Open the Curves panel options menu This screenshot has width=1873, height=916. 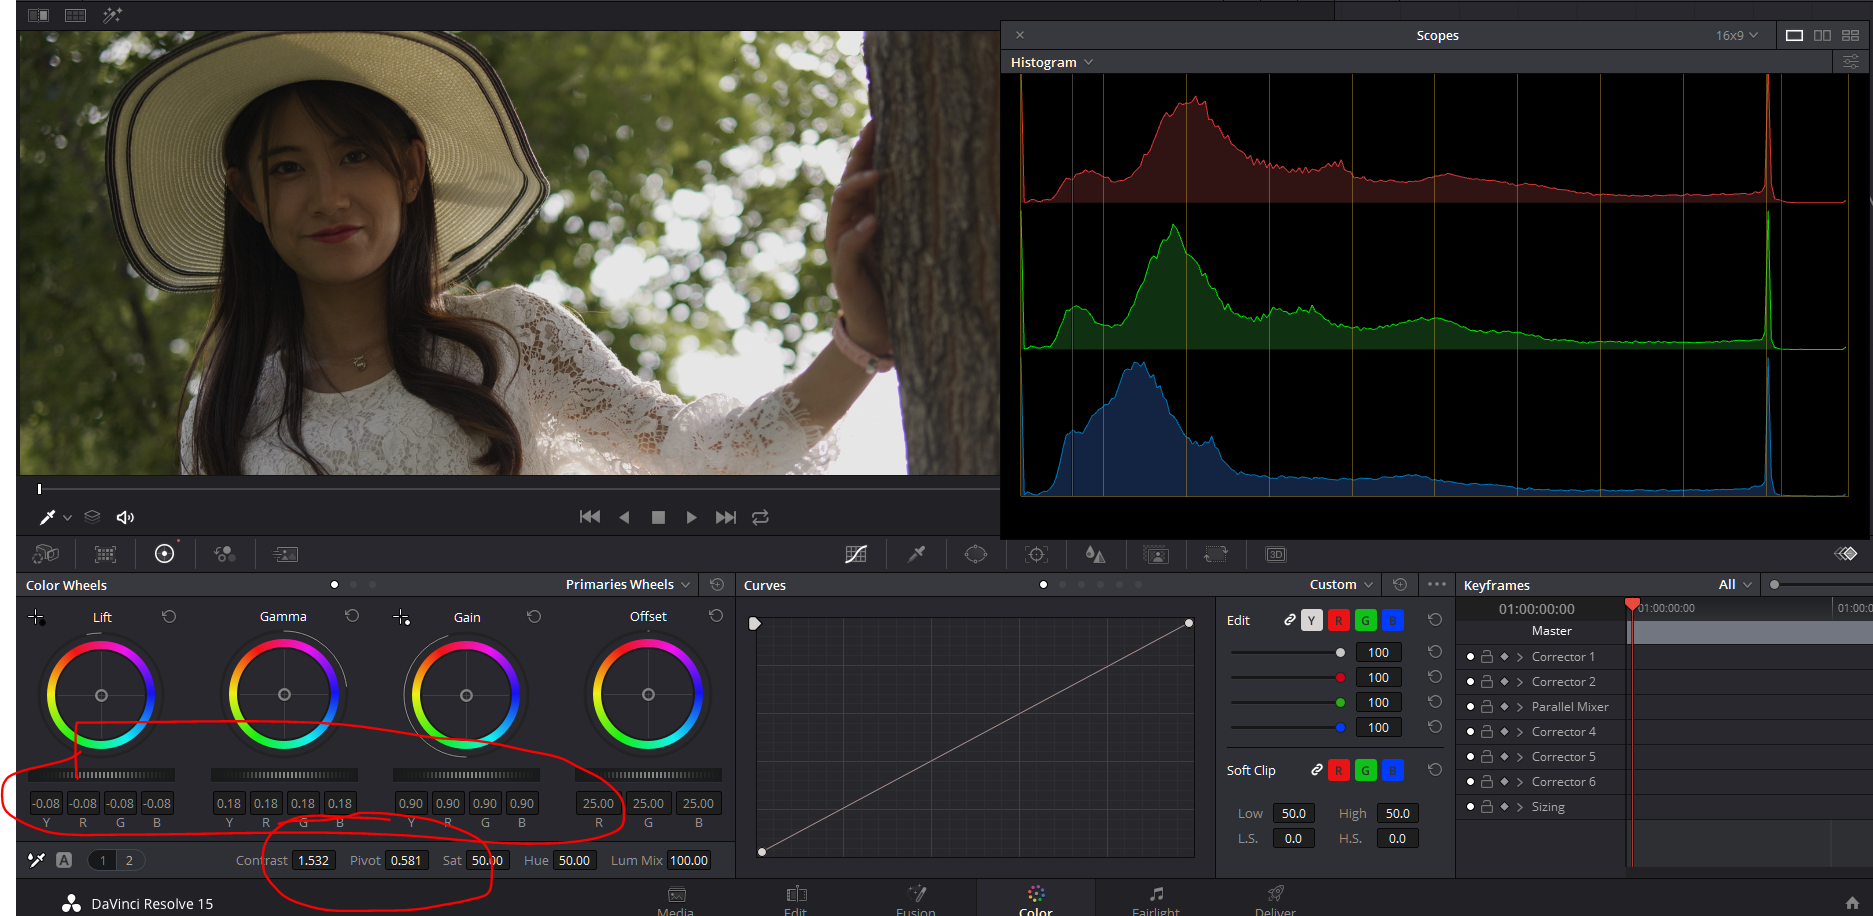1437,584
